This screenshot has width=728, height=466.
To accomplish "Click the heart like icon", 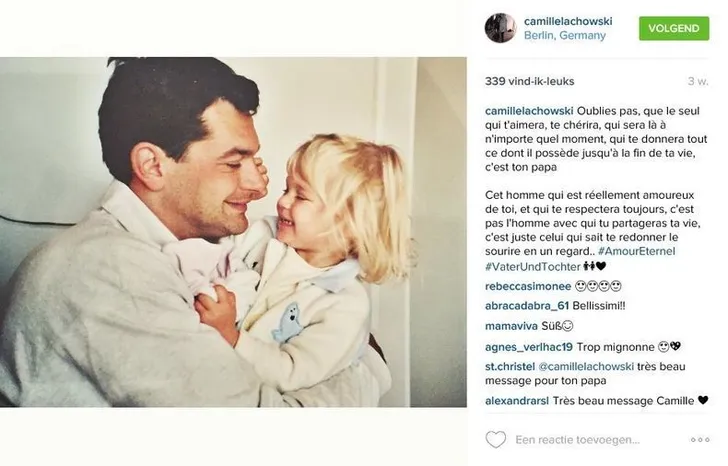I will [x=495, y=440].
